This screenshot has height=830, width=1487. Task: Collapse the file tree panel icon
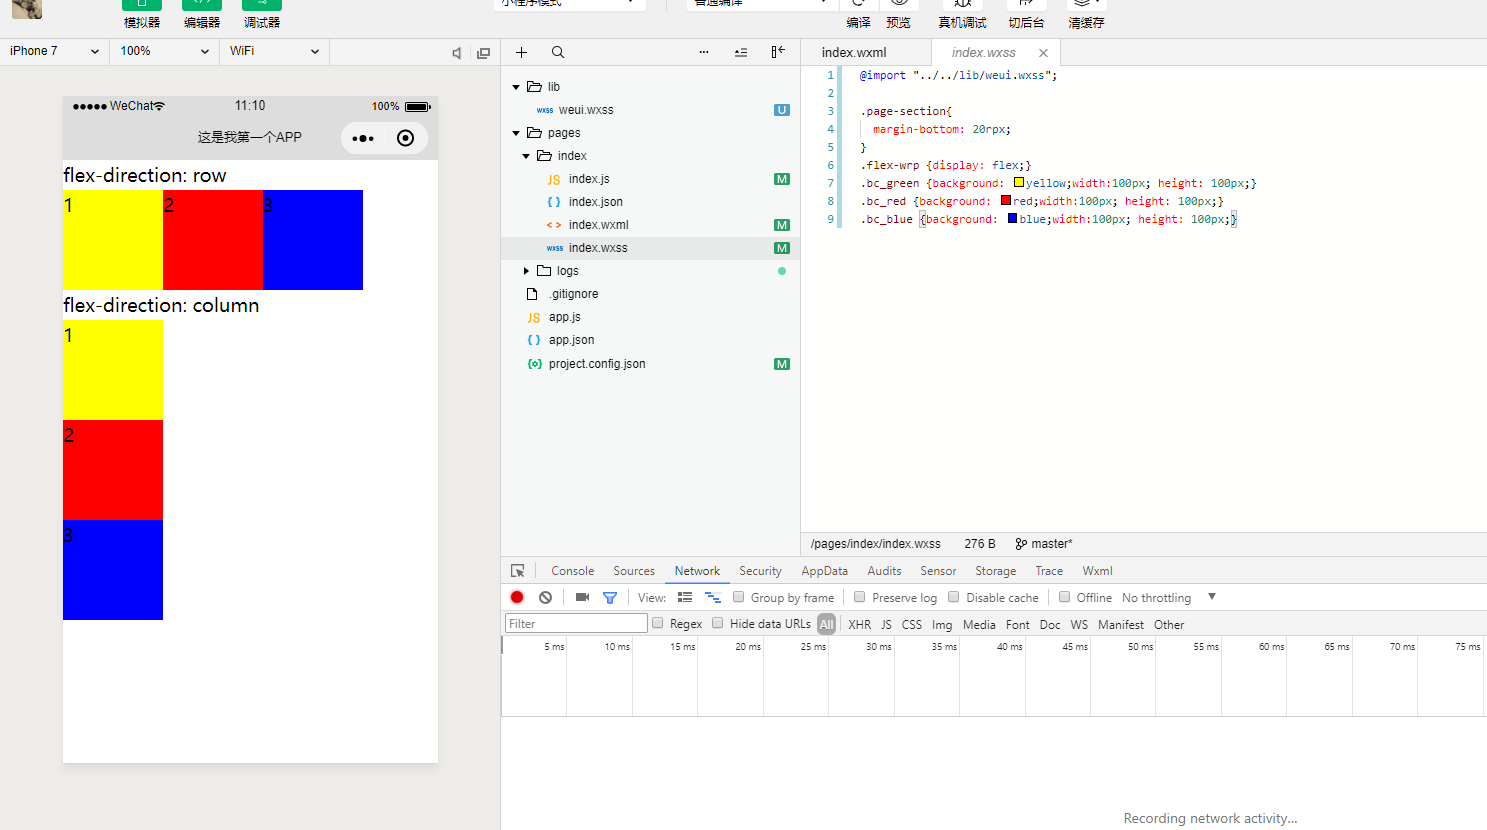point(777,52)
